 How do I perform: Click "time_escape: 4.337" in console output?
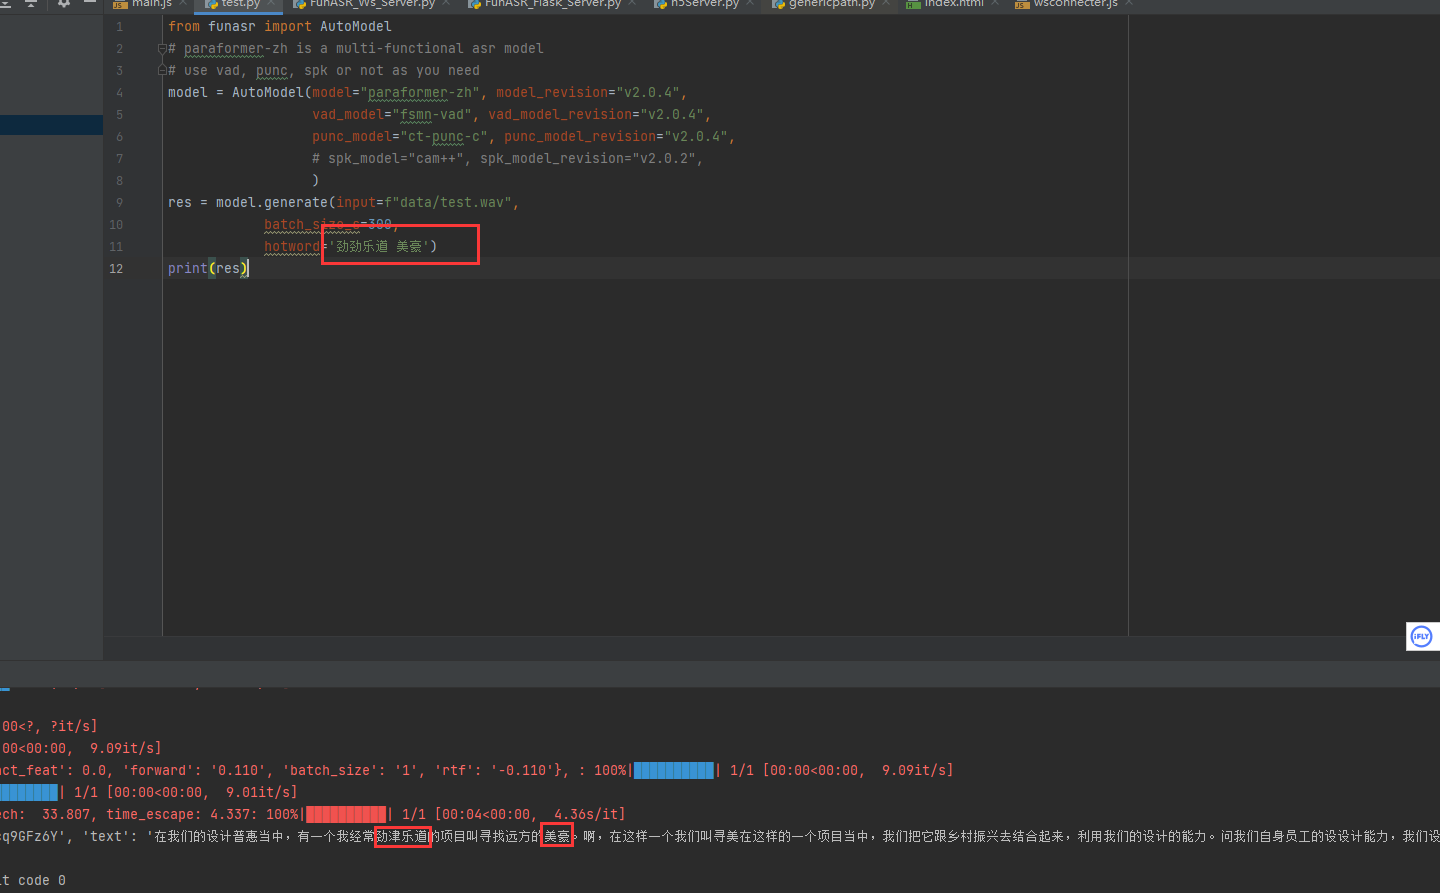(x=182, y=815)
